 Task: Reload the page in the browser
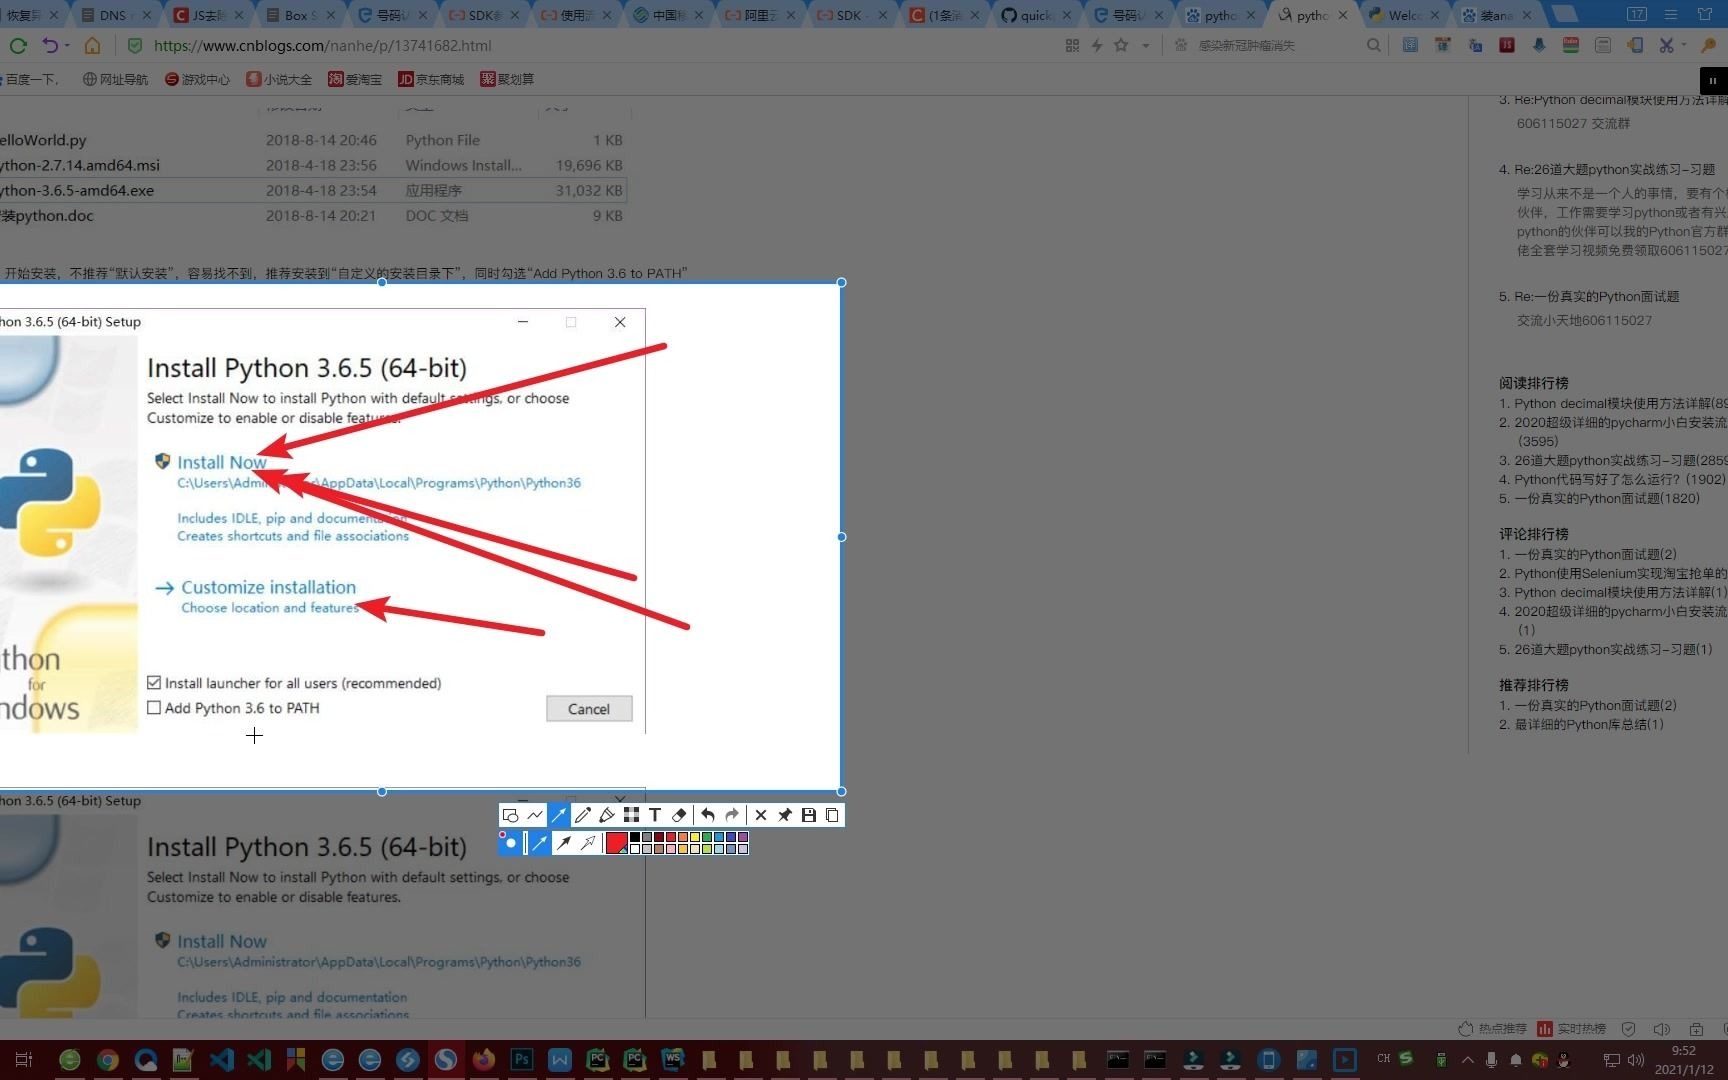pos(18,45)
